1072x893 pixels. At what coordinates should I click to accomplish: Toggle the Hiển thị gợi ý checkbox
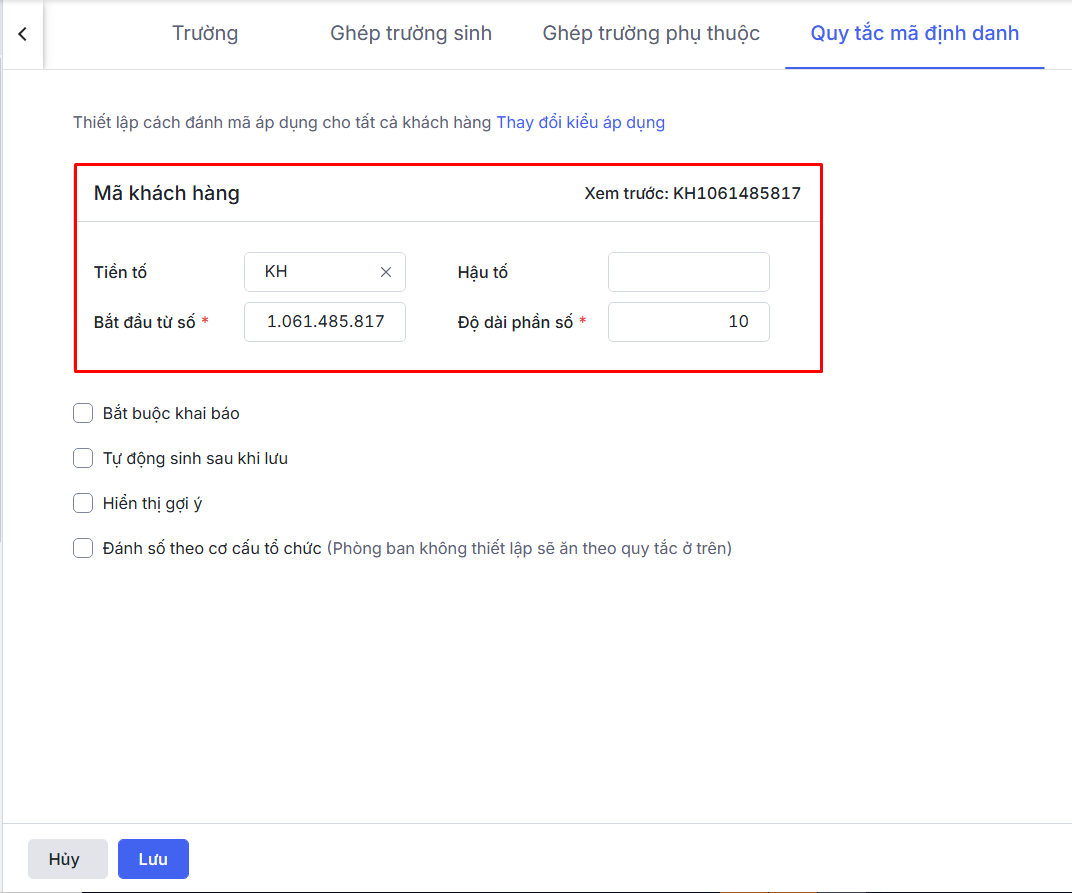pyautogui.click(x=83, y=503)
